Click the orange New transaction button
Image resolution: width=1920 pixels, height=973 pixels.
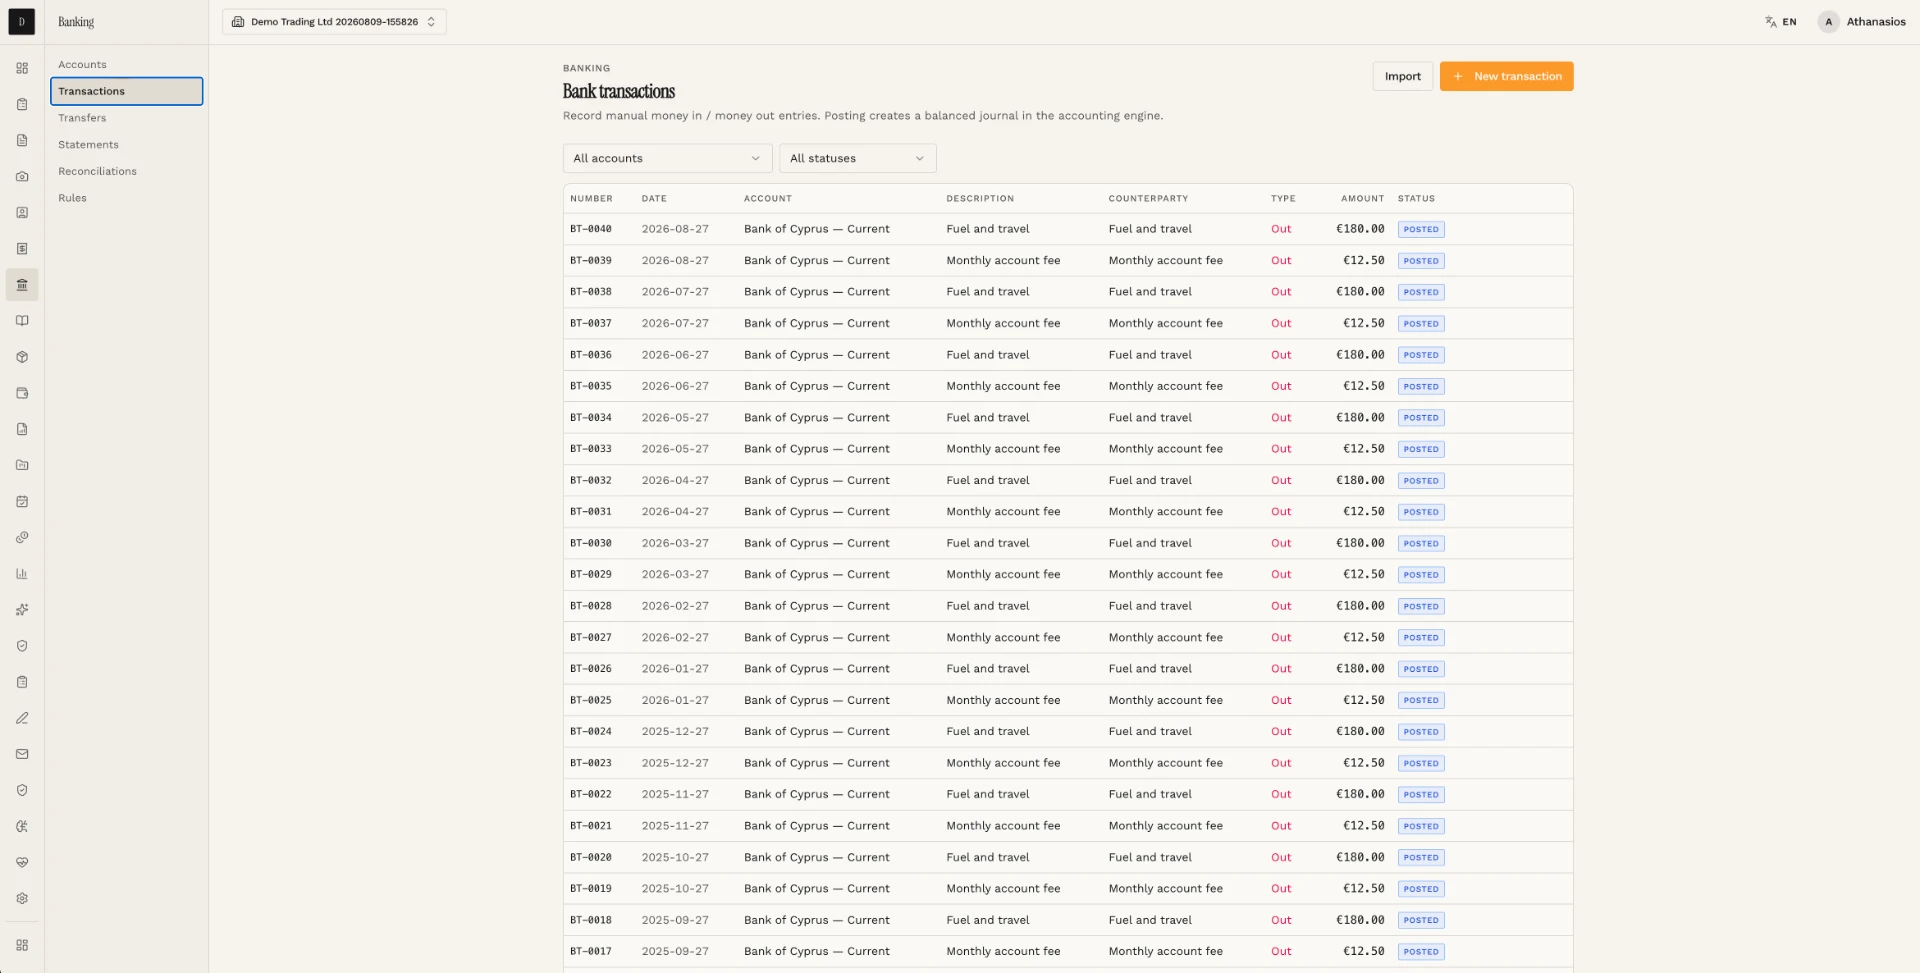(x=1506, y=76)
